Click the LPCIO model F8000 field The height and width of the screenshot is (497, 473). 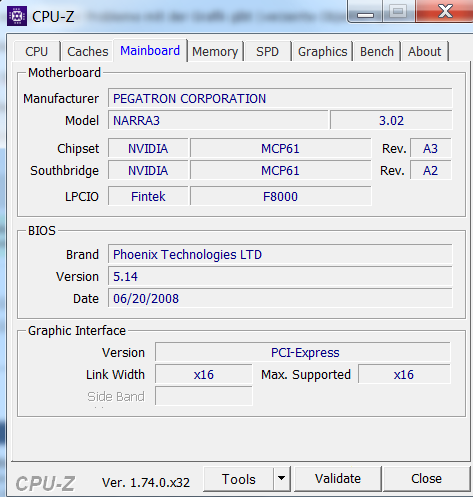[280, 196]
